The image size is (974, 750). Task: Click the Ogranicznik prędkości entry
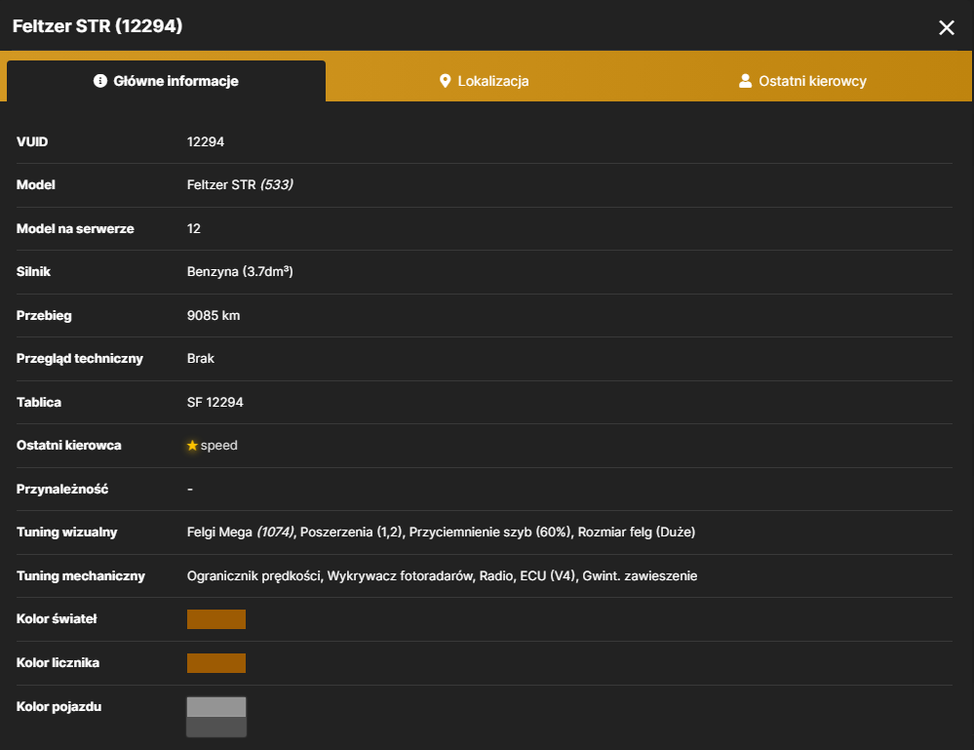point(254,576)
